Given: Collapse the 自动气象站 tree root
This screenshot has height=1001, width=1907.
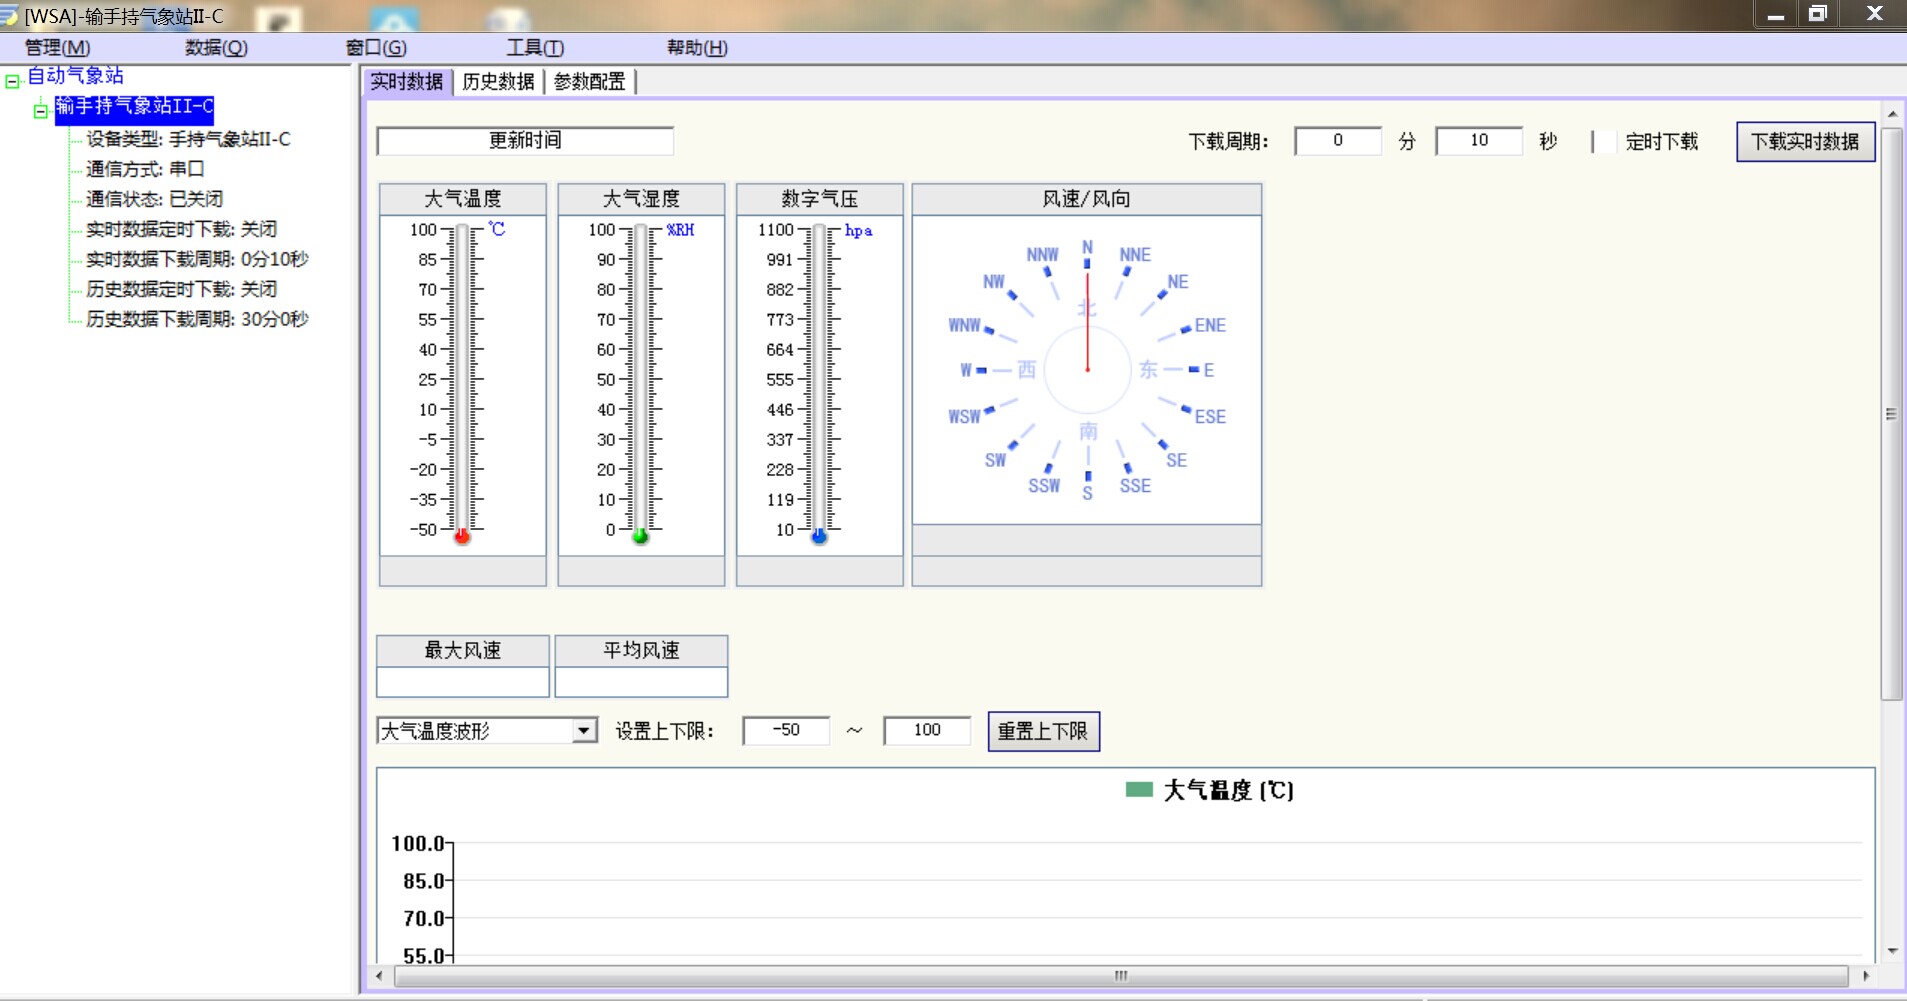Looking at the screenshot, I should 12,81.
